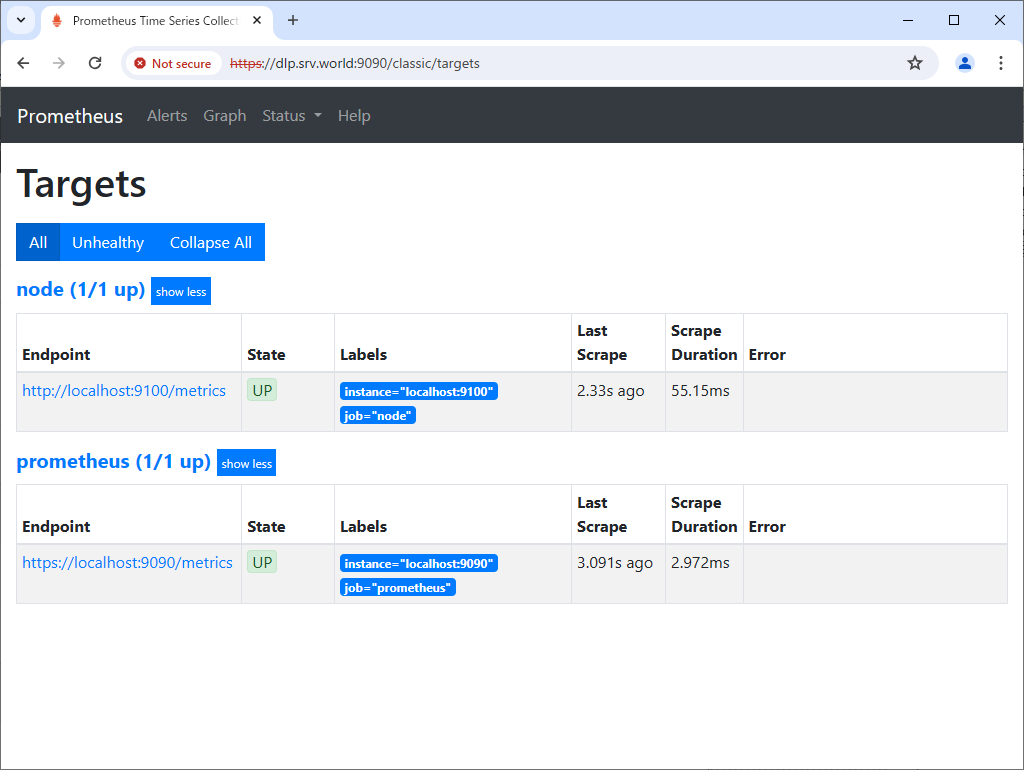
Task: Open https://localhost:9090/metrics endpoint link
Action: (x=127, y=562)
